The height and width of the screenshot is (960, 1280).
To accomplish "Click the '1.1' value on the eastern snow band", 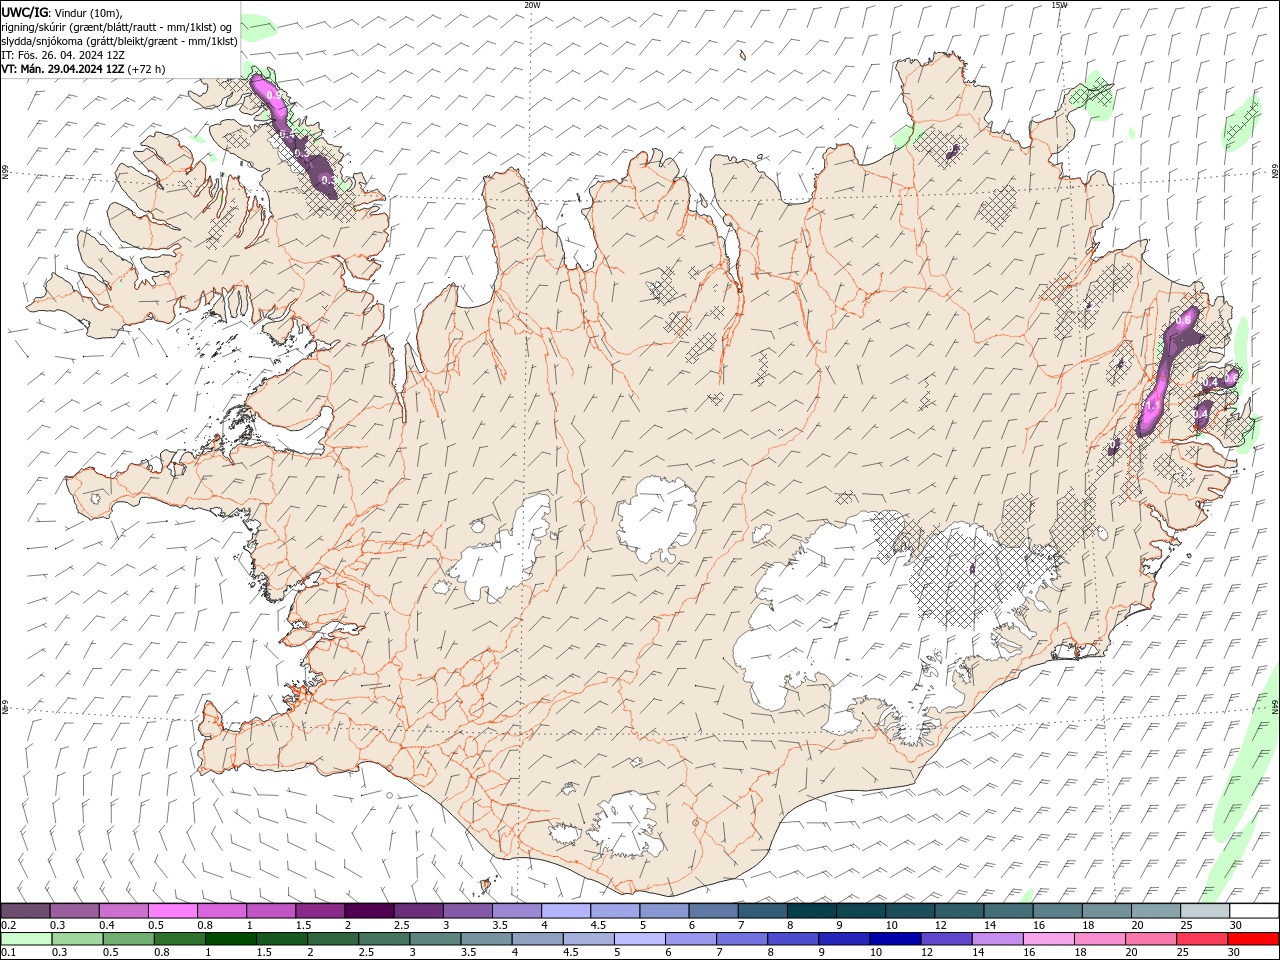I will click(x=1151, y=406).
